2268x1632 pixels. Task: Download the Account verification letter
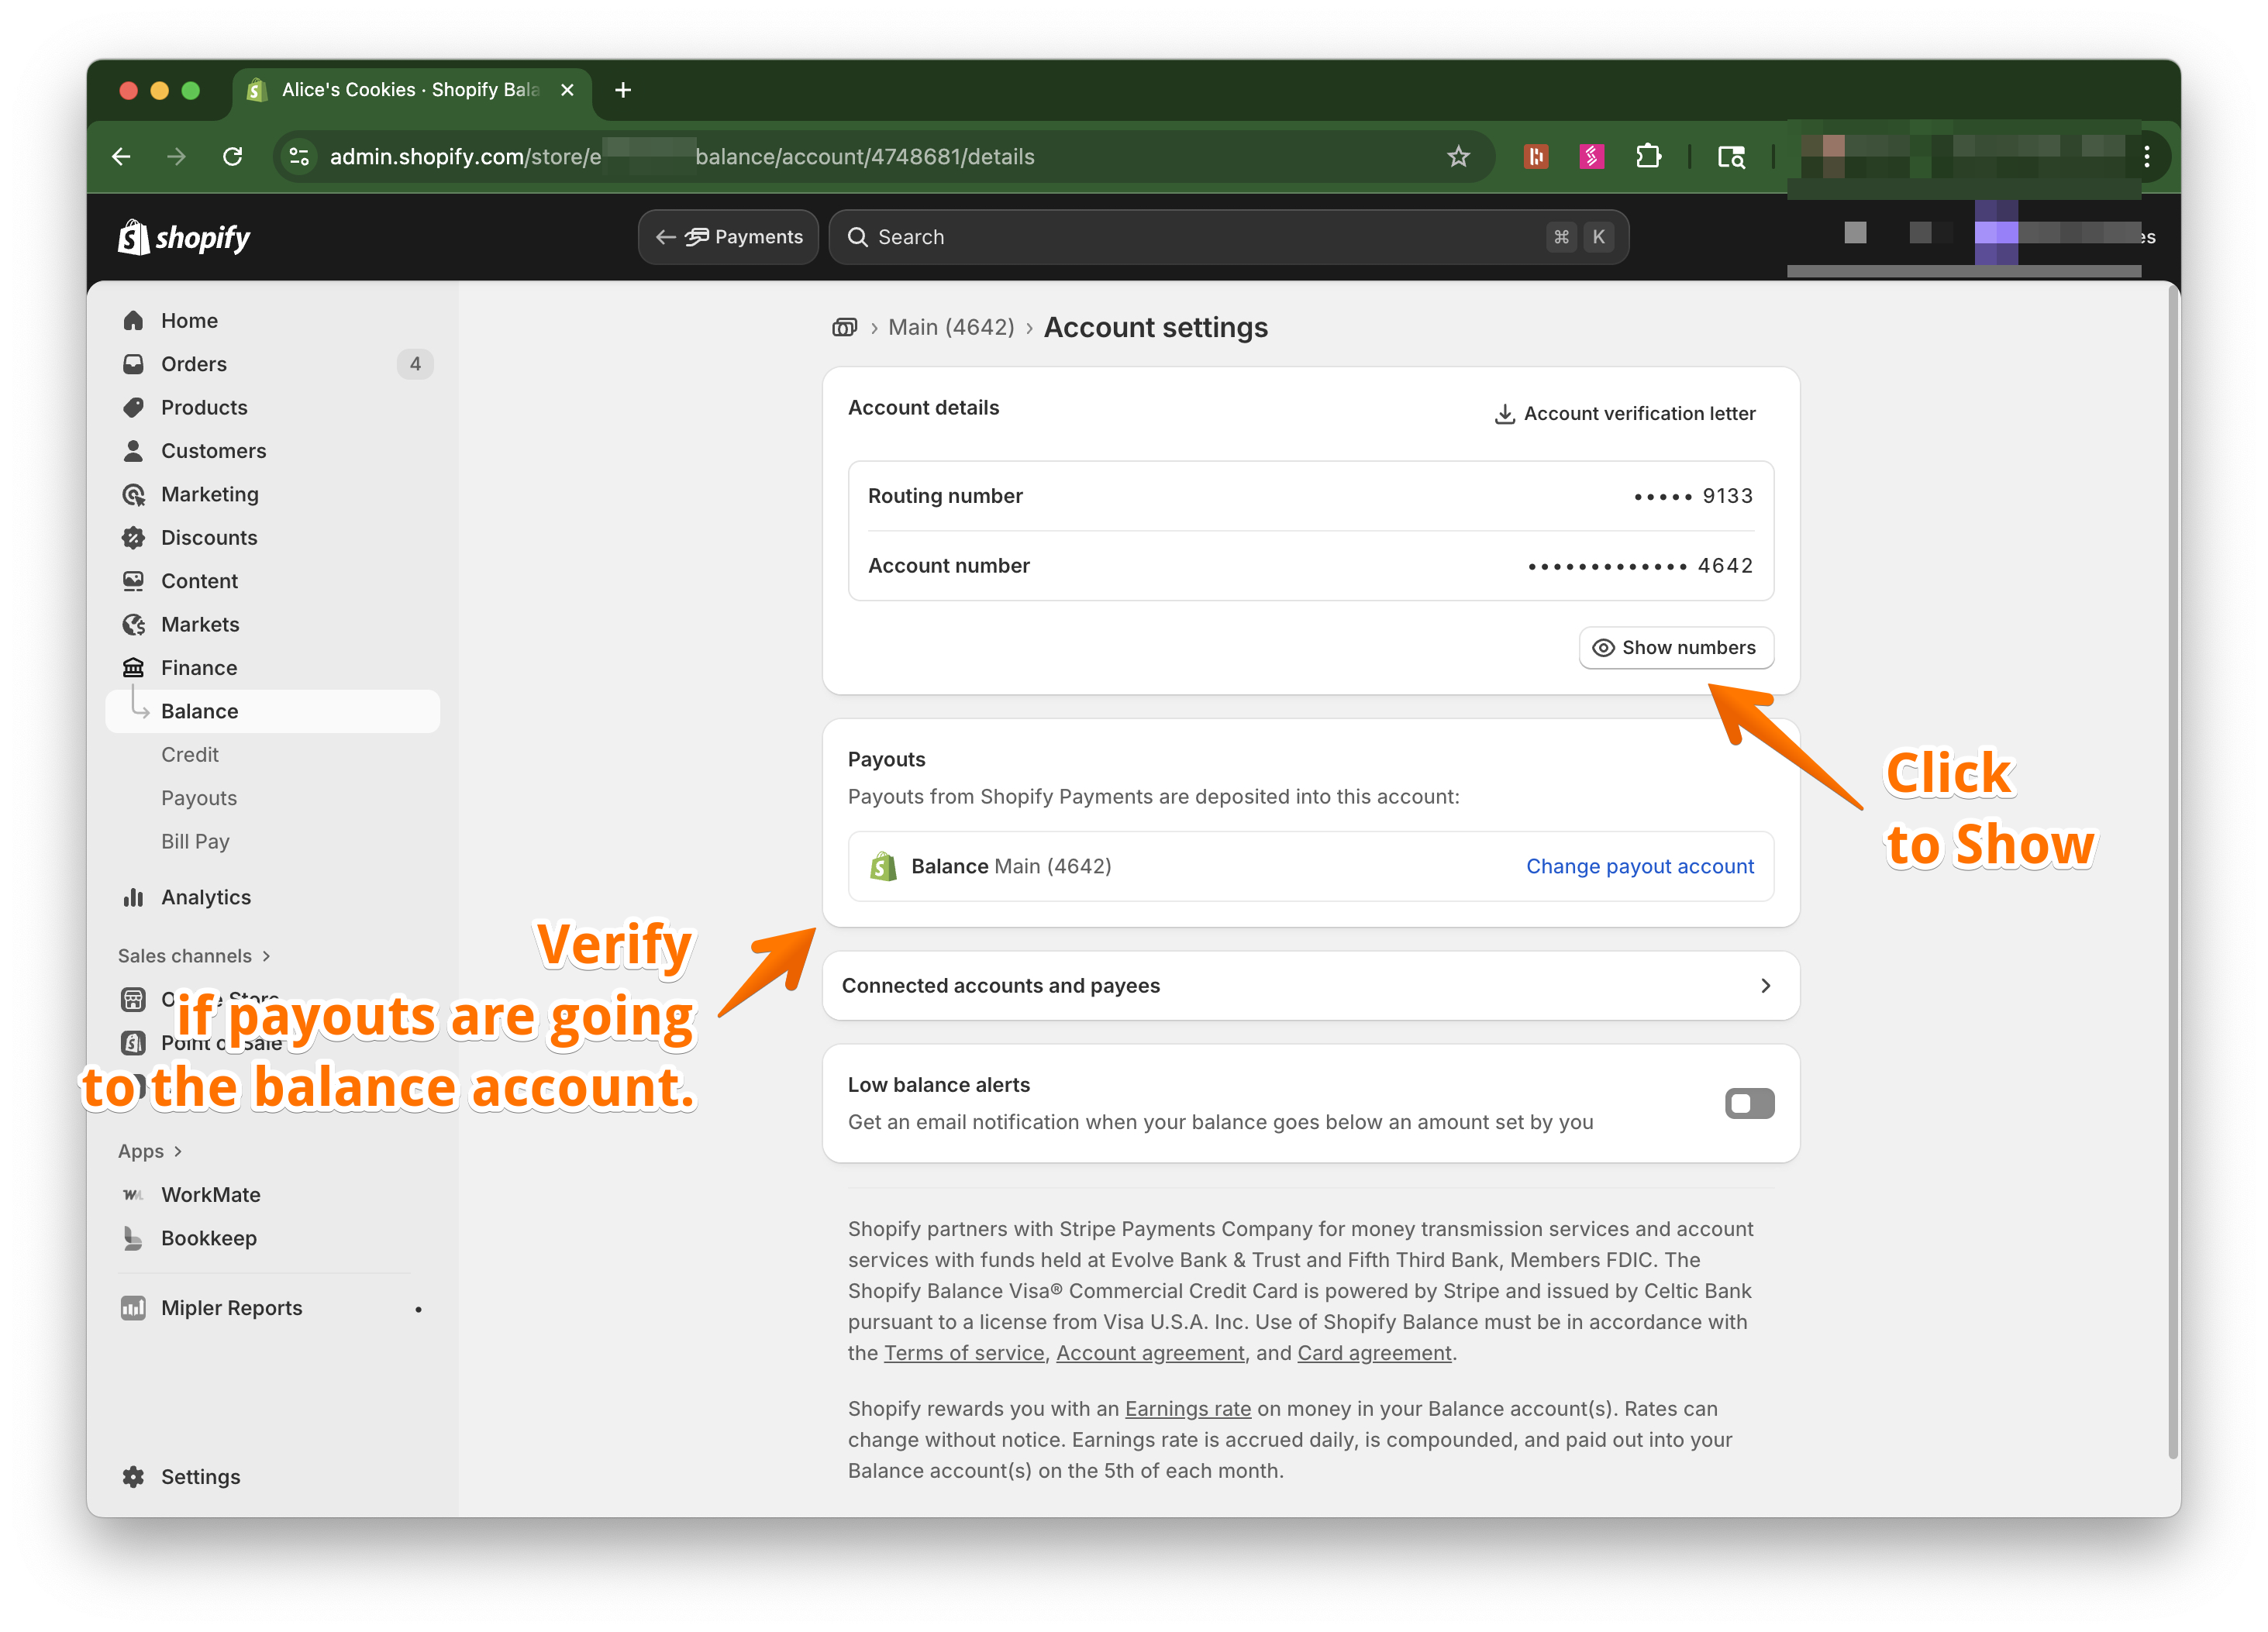1624,413
